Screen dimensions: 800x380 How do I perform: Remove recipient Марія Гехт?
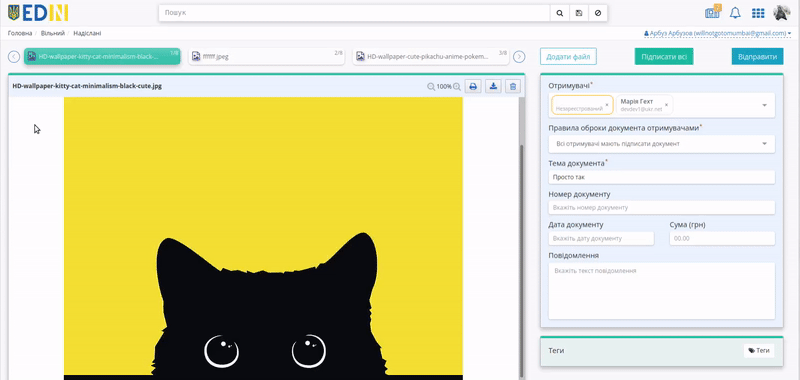[x=666, y=105]
